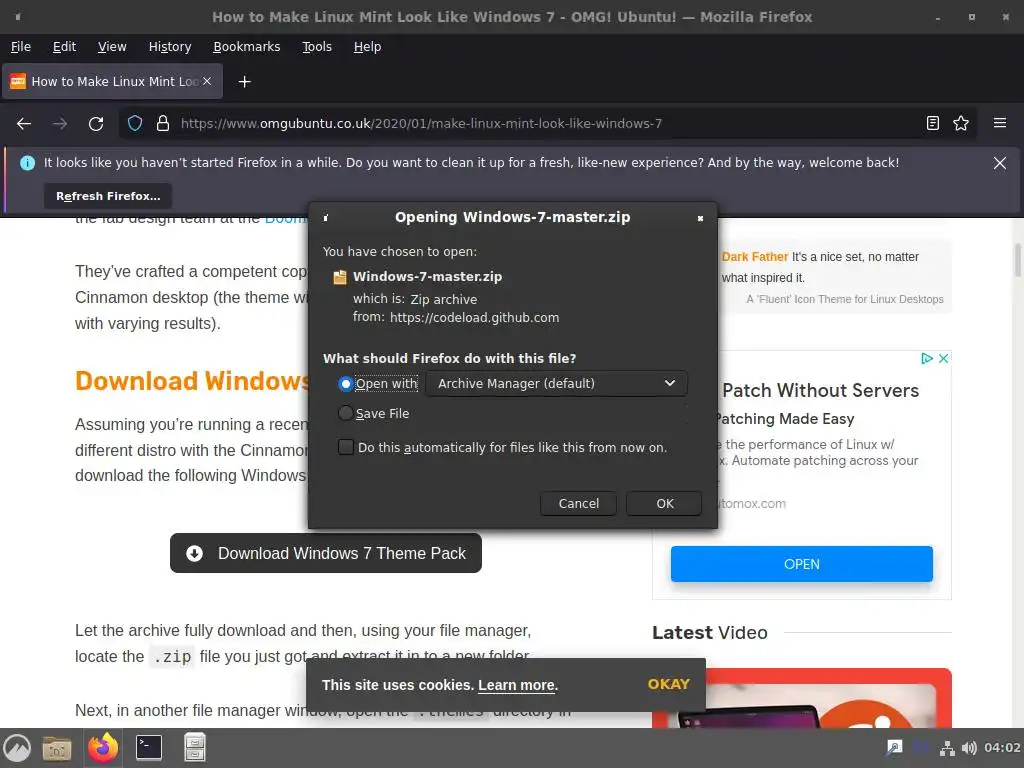1024x768 pixels.
Task: Click the page's vertical scrollbar handle
Action: (1017, 260)
